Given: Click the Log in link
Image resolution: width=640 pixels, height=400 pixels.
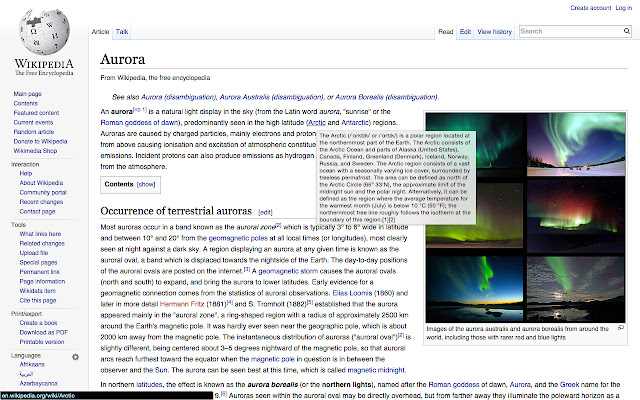Looking at the screenshot, I should tap(624, 8).
